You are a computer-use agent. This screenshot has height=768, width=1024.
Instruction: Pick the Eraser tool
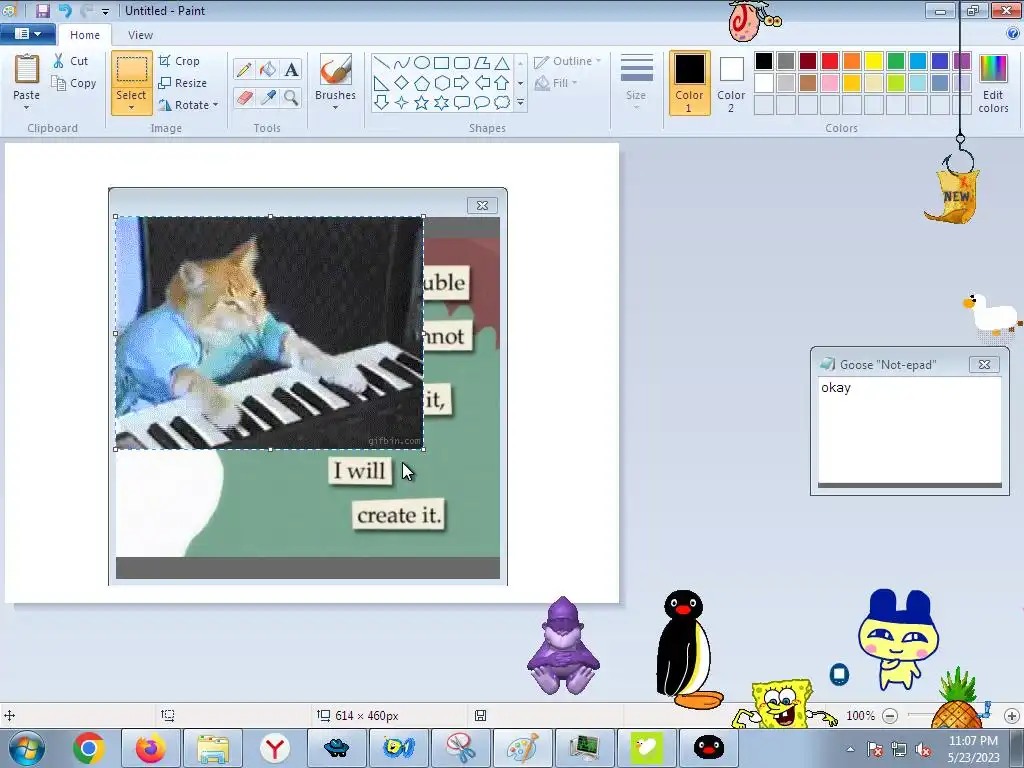tap(244, 97)
